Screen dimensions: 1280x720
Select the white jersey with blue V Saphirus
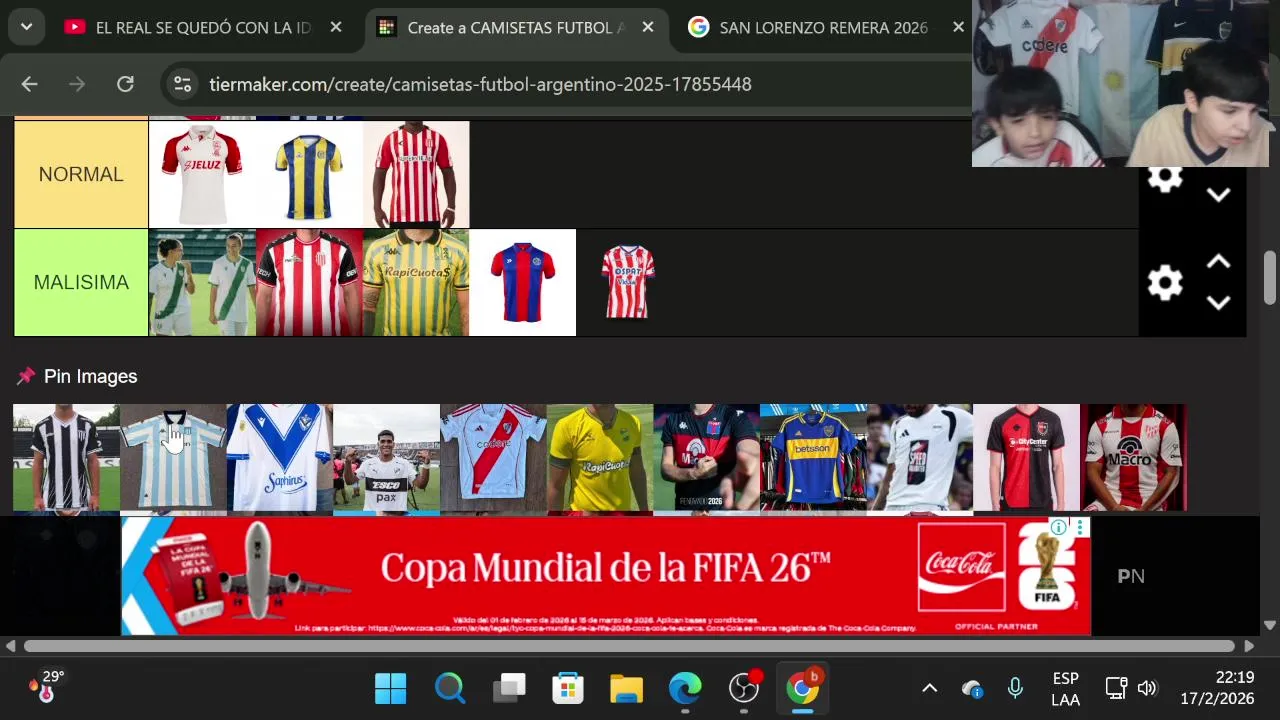280,458
